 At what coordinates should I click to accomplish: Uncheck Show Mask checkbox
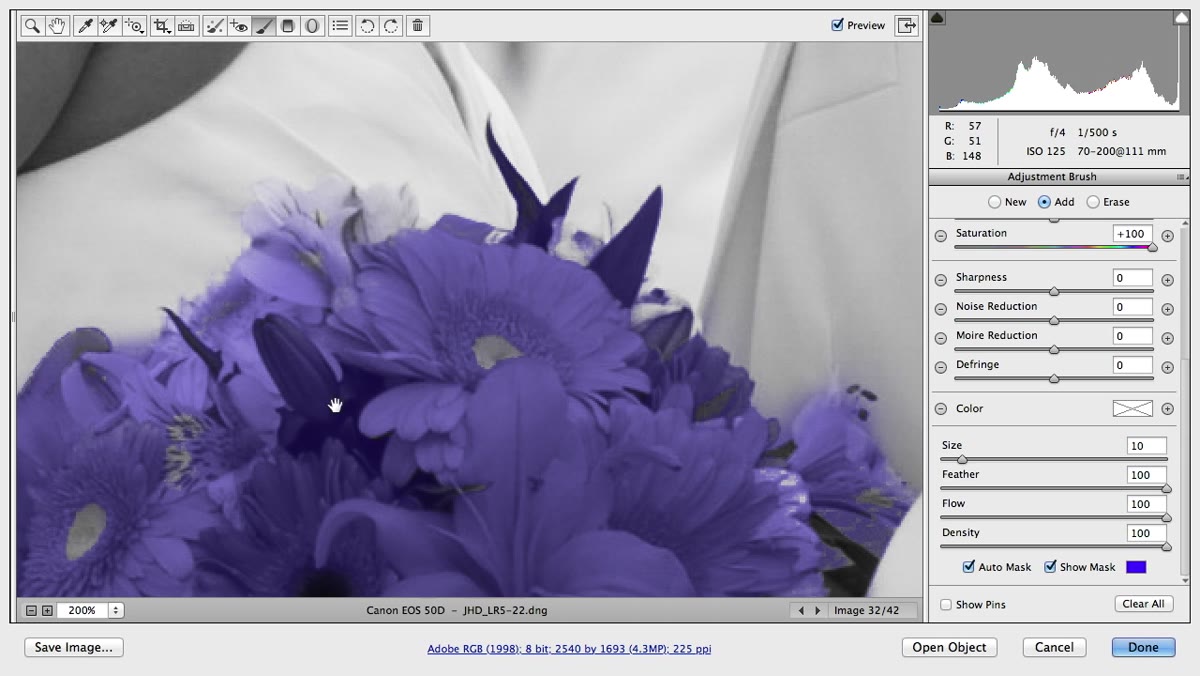click(1050, 567)
